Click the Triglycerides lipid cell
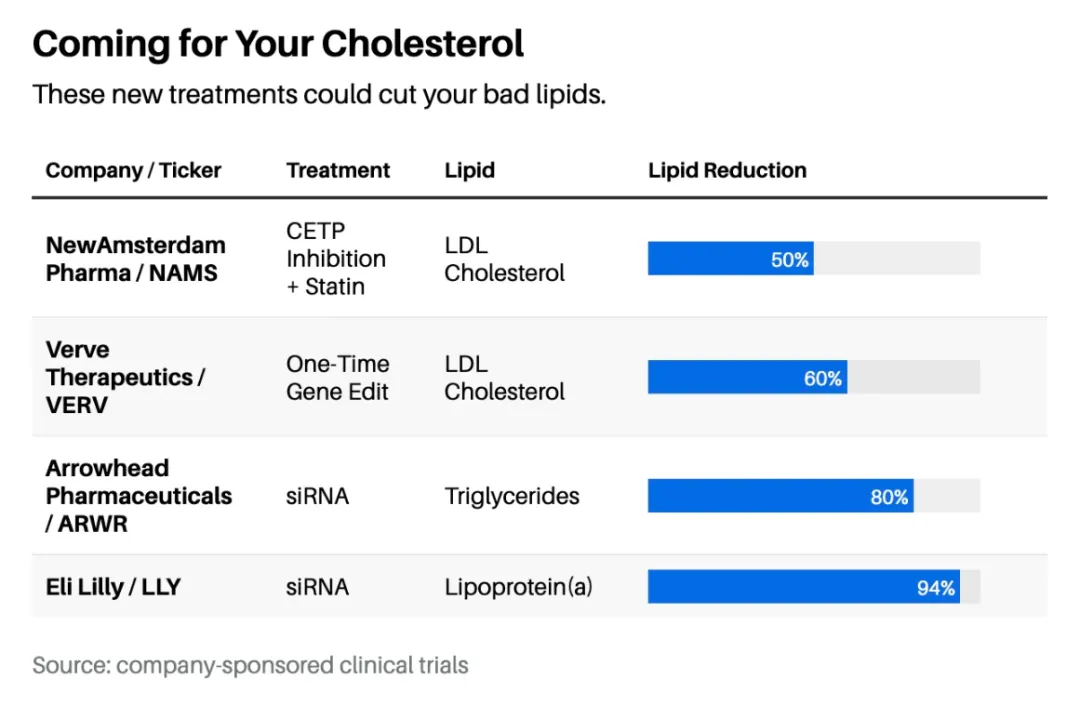This screenshot has height=706, width=1080. [x=511, y=496]
